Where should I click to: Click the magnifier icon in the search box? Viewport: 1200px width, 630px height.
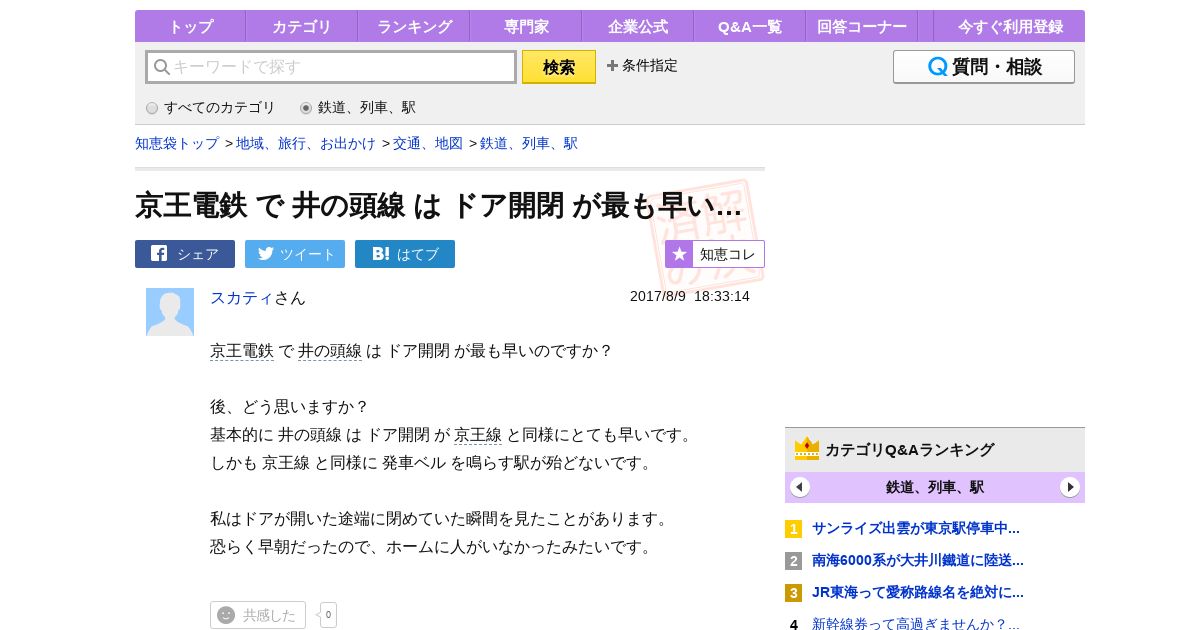click(x=161, y=67)
